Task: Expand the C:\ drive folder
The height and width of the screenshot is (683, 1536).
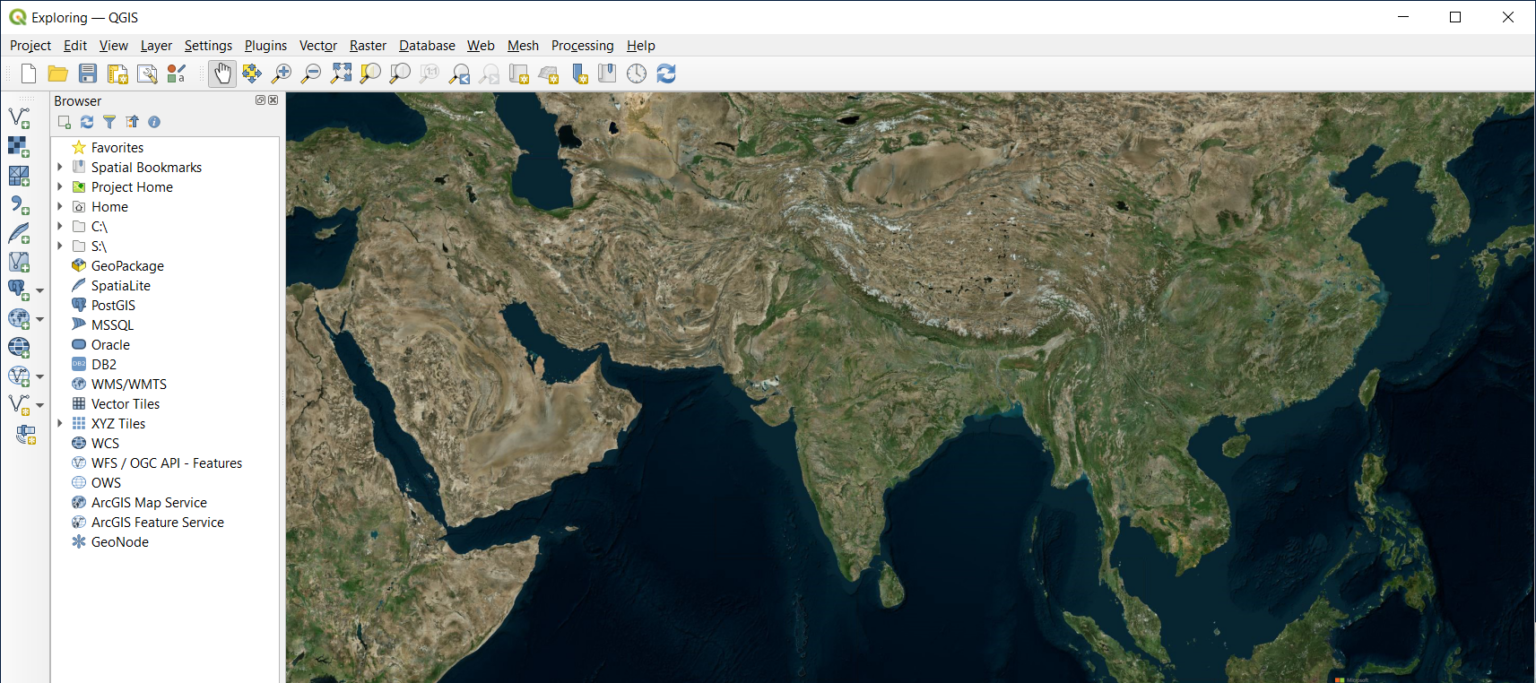Action: click(60, 226)
